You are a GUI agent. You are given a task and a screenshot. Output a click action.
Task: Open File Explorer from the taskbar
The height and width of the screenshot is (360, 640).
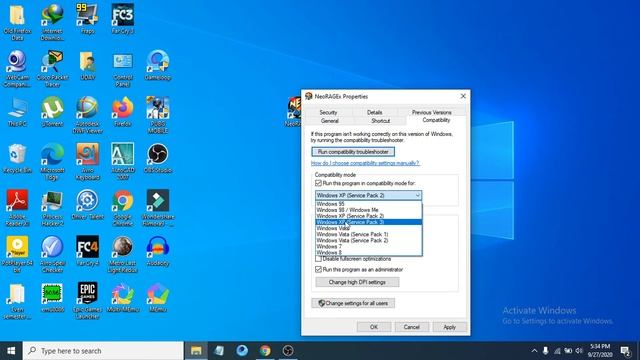tap(196, 351)
